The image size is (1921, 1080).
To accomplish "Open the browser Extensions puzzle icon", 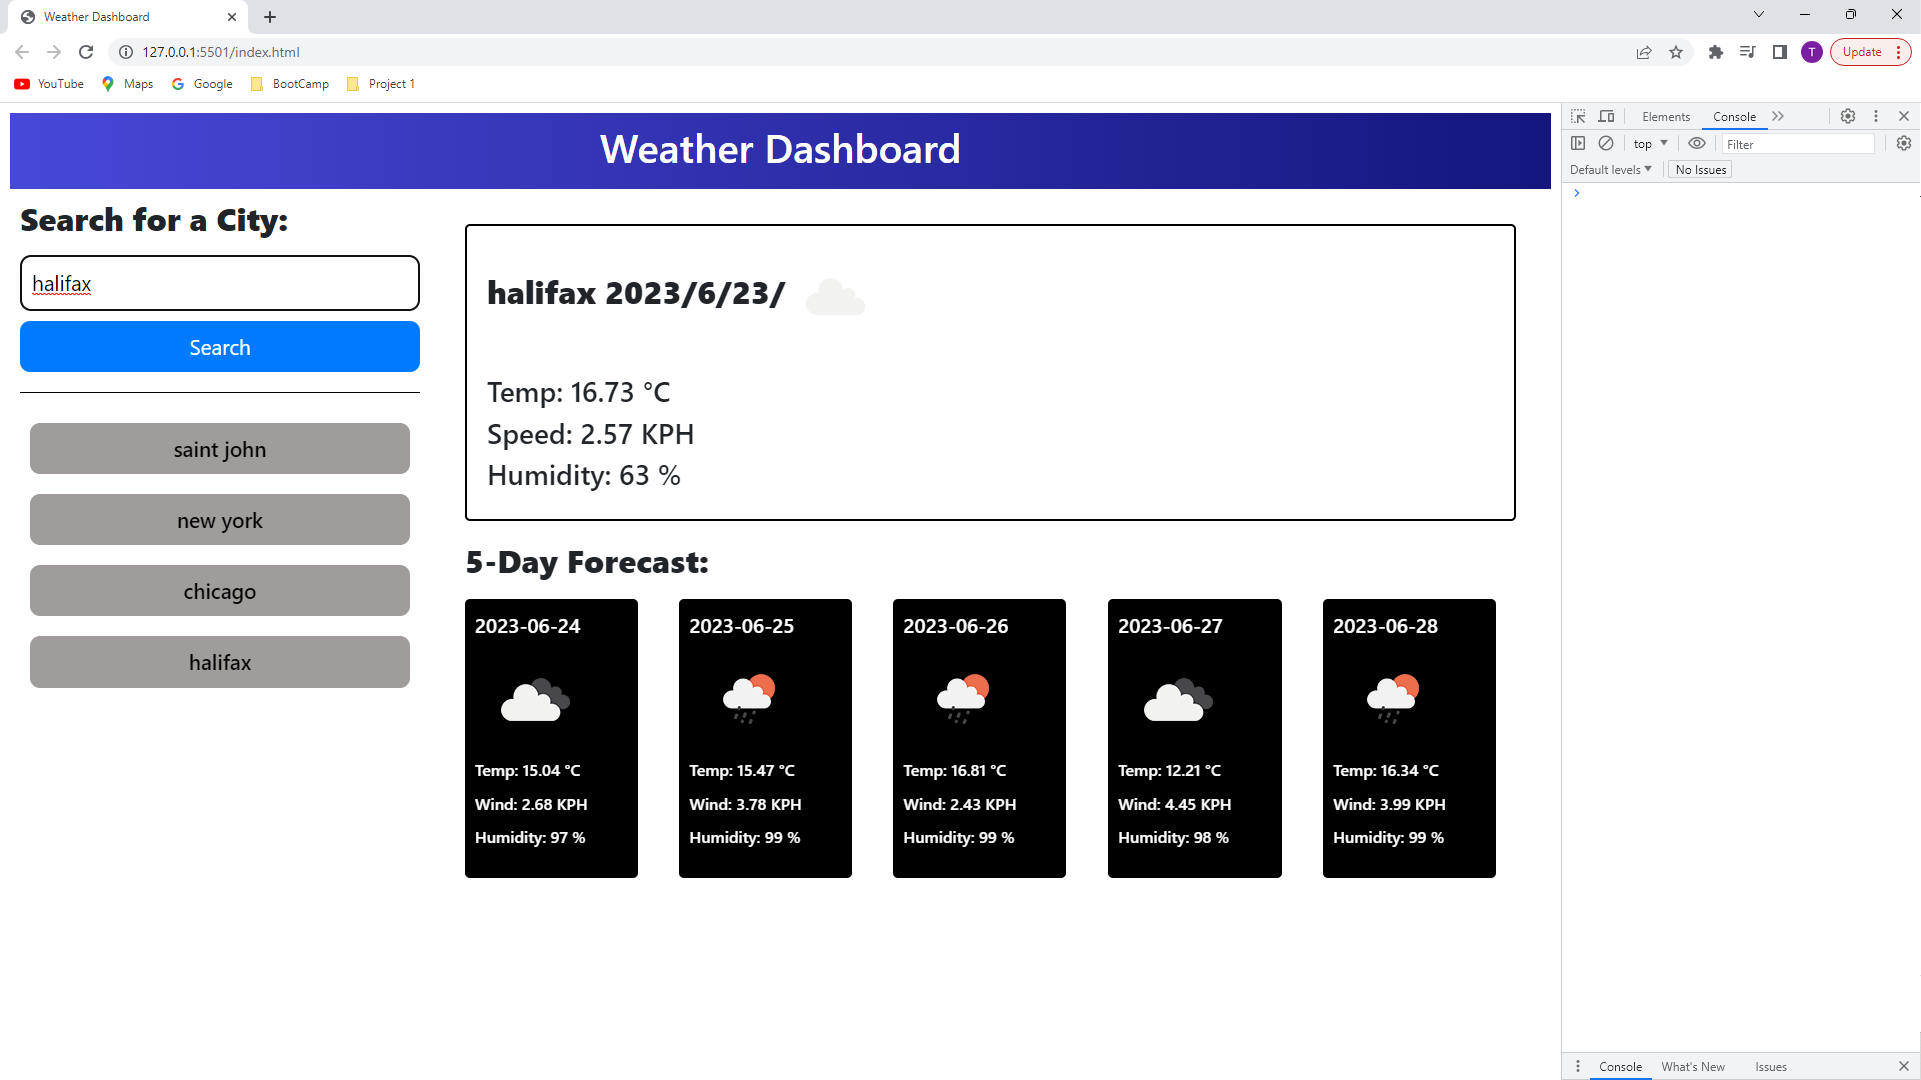I will click(x=1716, y=52).
